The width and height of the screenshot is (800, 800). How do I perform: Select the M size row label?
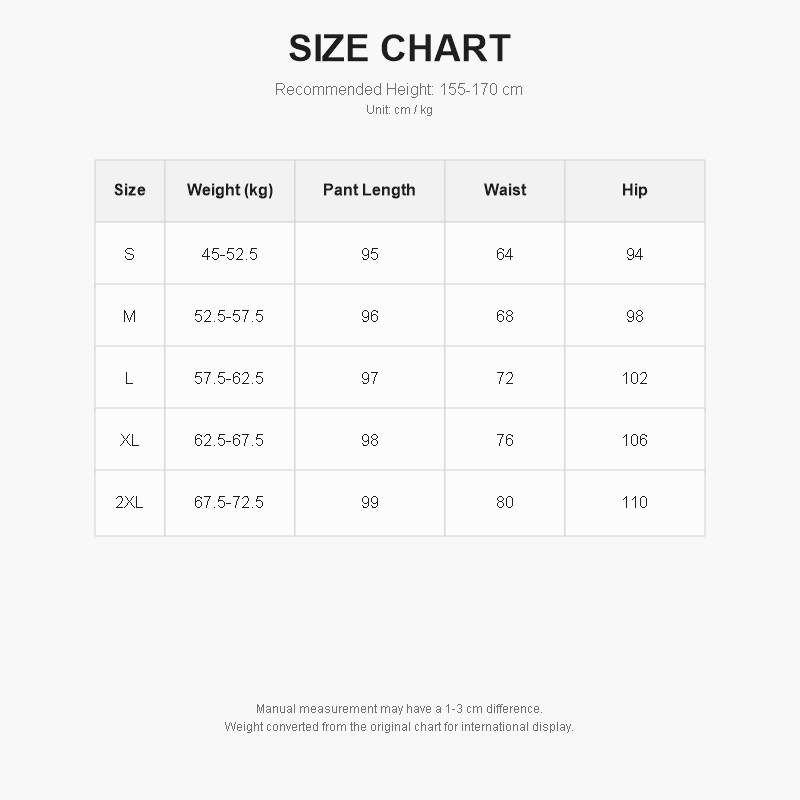(130, 316)
